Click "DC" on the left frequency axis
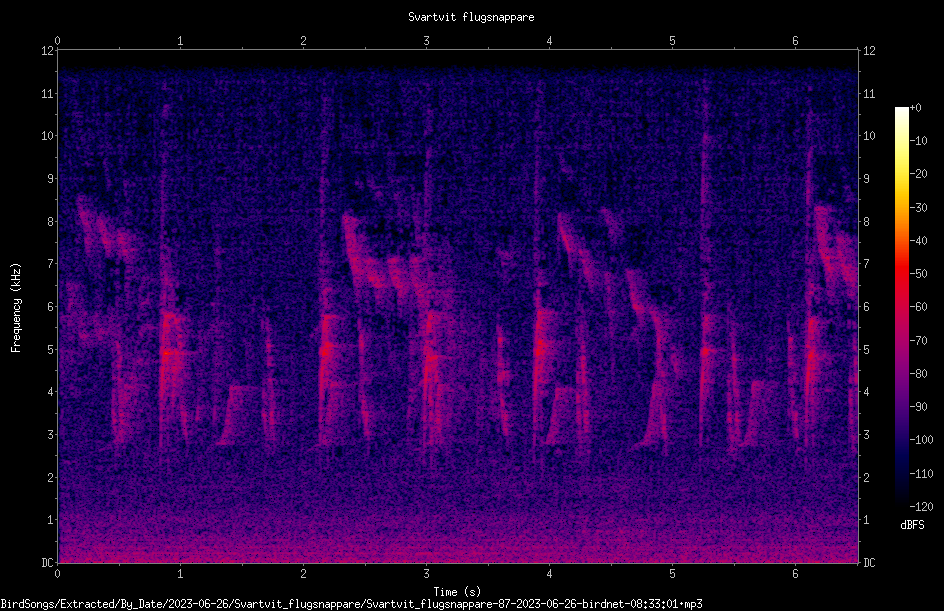Viewport: 944px width, 611px height. (x=47, y=563)
